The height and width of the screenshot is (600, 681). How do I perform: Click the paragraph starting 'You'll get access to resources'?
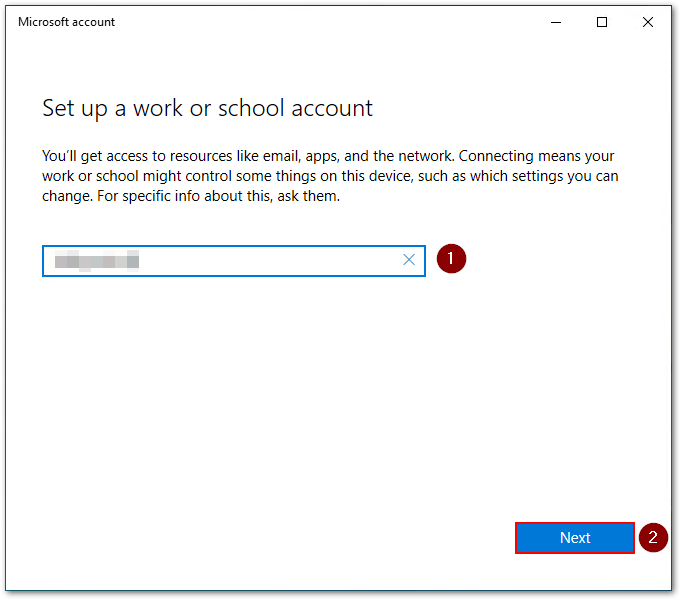click(330, 176)
